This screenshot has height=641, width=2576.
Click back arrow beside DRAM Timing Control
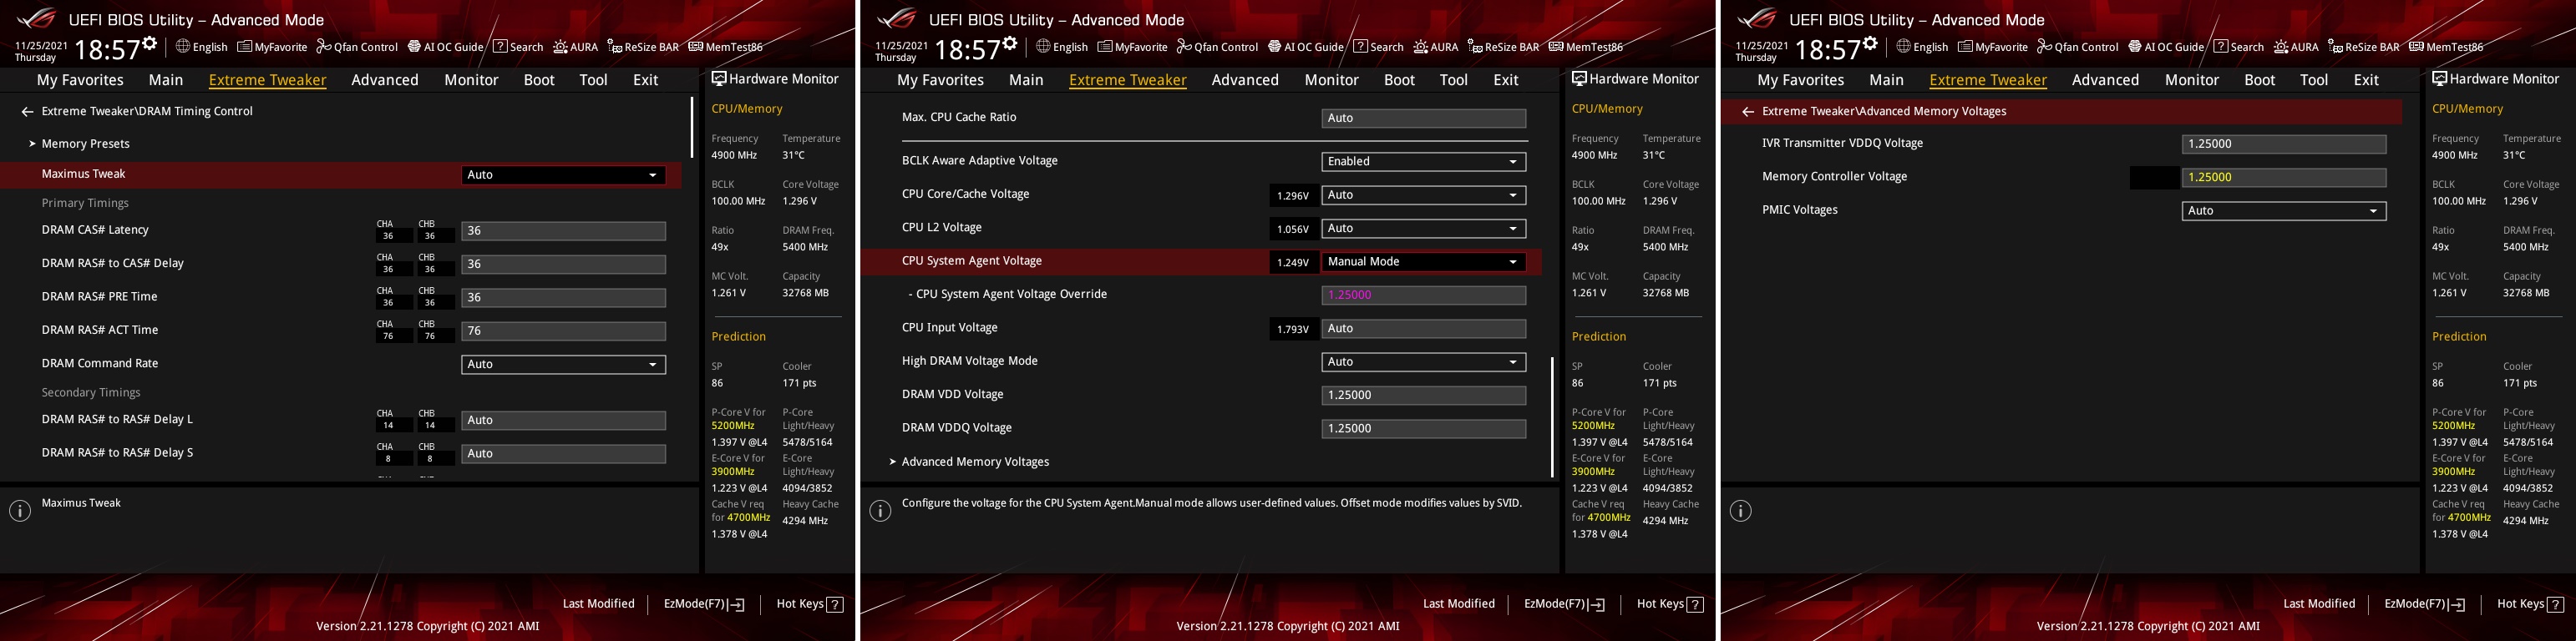[27, 112]
